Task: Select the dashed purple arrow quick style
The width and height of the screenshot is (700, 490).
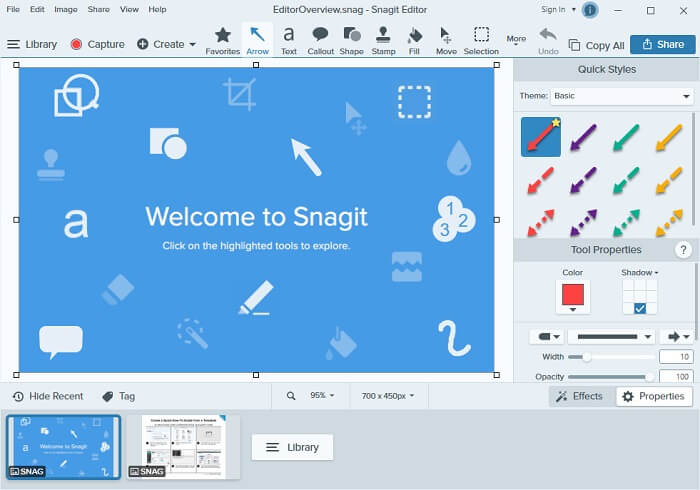Action: tap(583, 180)
